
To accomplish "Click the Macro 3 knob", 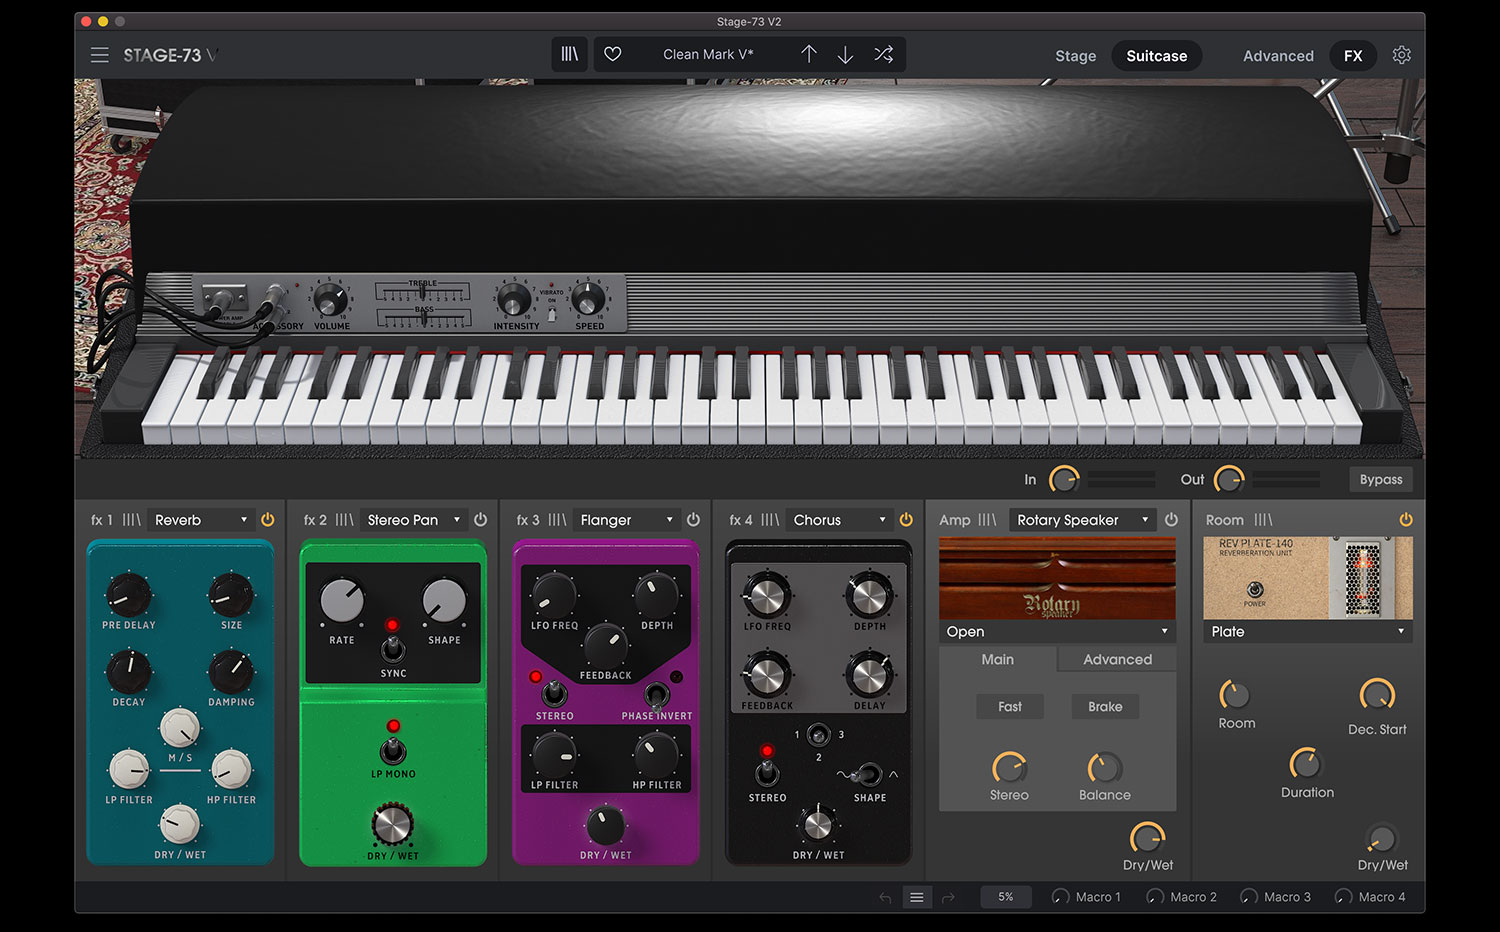I will [1249, 897].
